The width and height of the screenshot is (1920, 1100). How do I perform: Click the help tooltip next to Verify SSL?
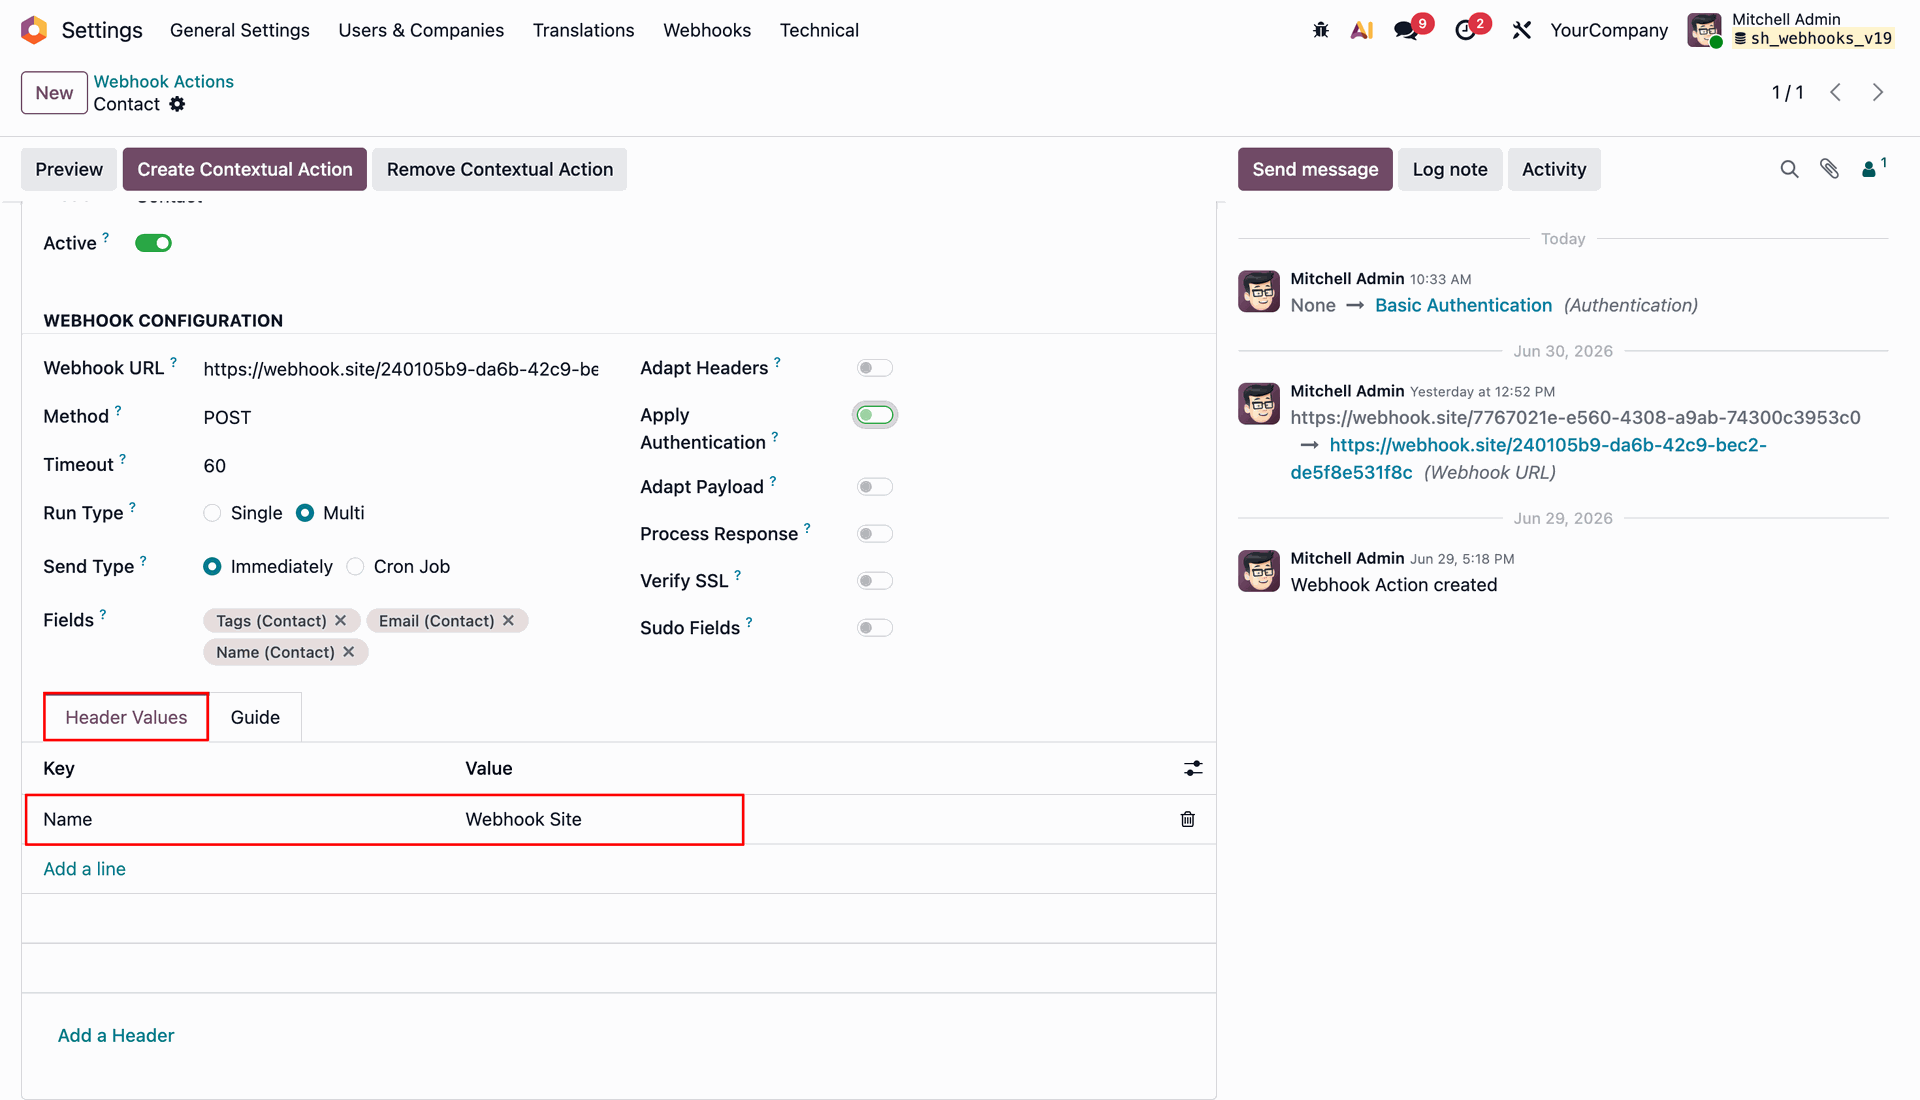738,575
